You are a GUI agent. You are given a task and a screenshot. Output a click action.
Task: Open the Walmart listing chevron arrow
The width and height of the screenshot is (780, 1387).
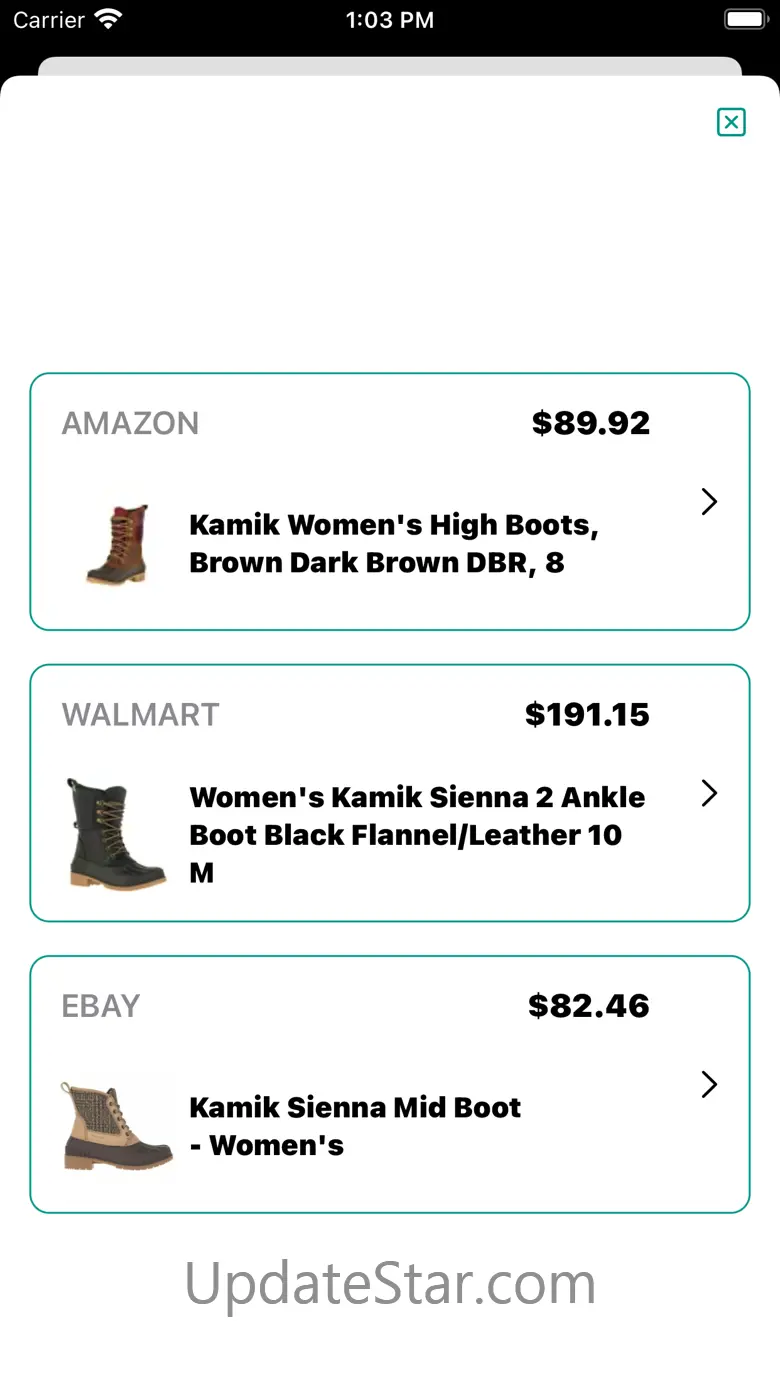point(709,793)
